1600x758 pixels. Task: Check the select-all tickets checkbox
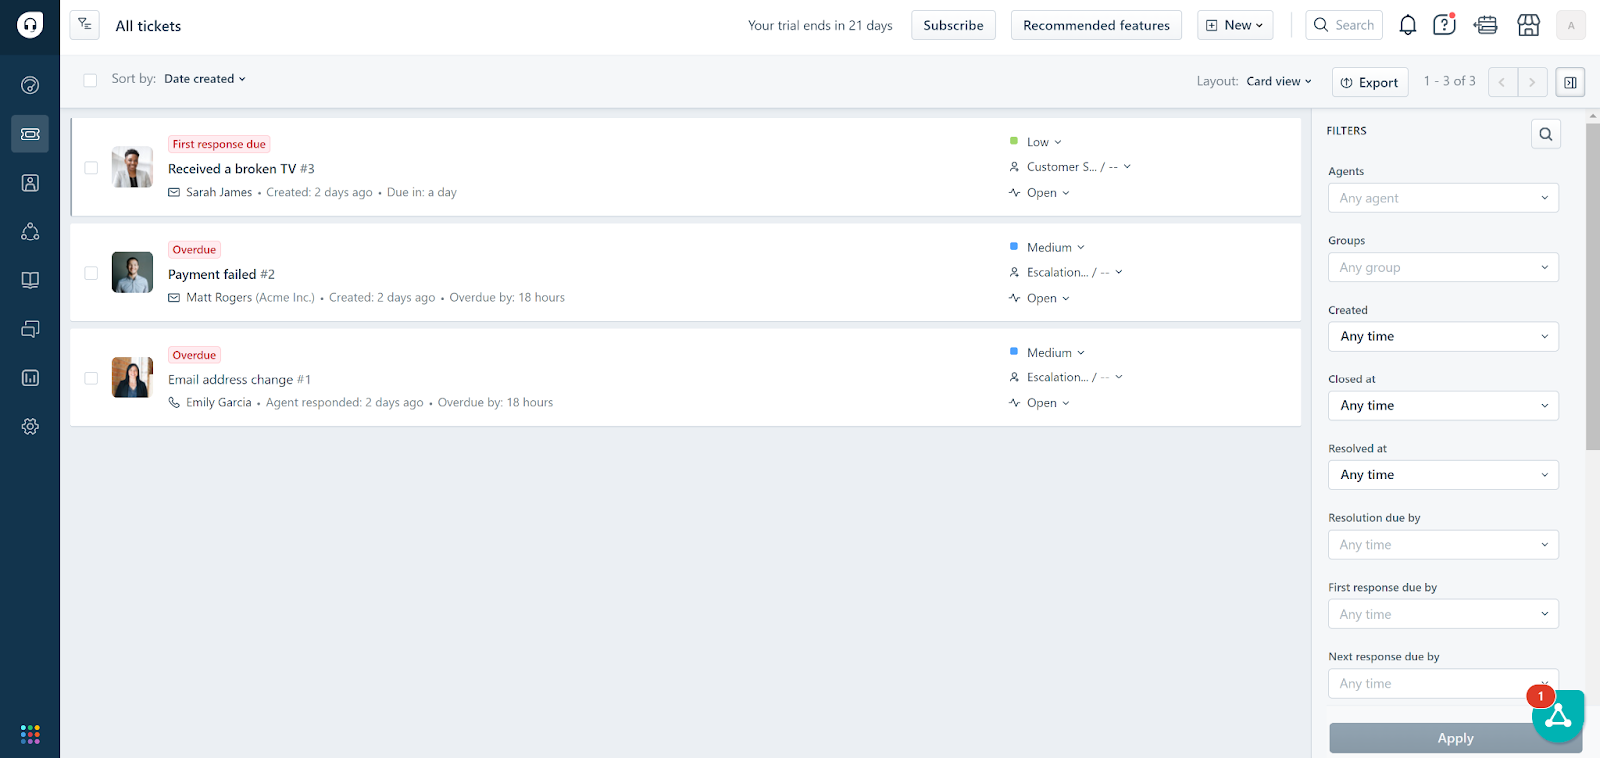tap(90, 80)
